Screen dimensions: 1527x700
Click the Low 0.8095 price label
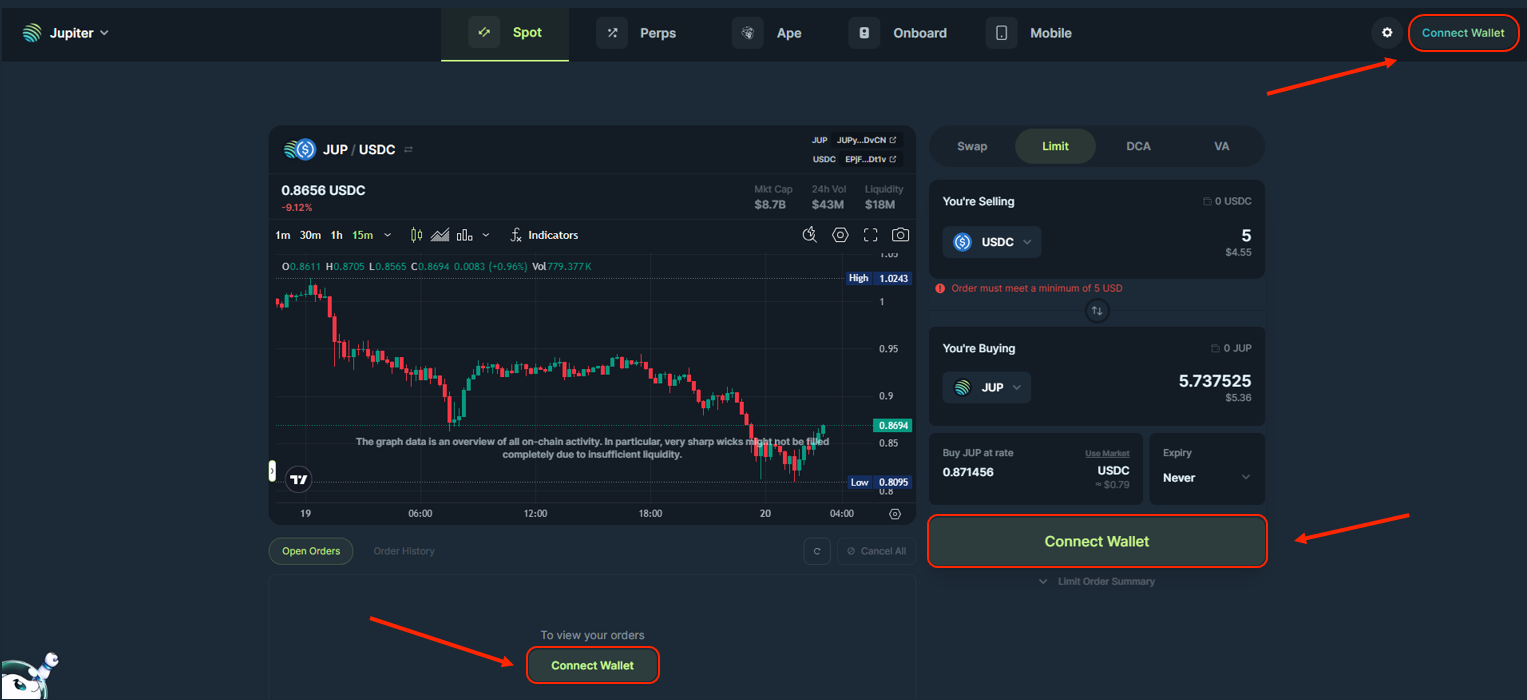tap(878, 481)
